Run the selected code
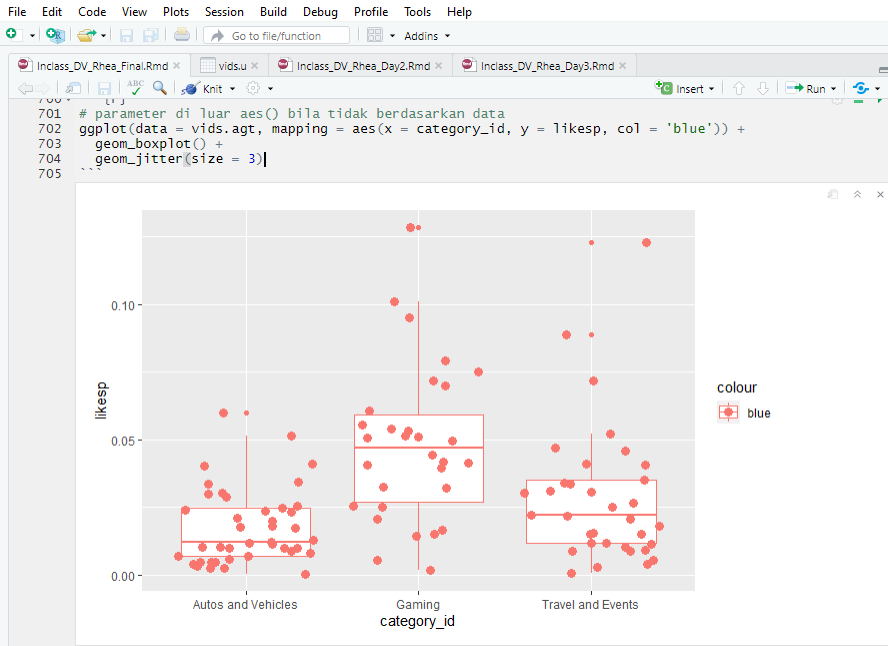The width and height of the screenshot is (888, 646). (811, 88)
